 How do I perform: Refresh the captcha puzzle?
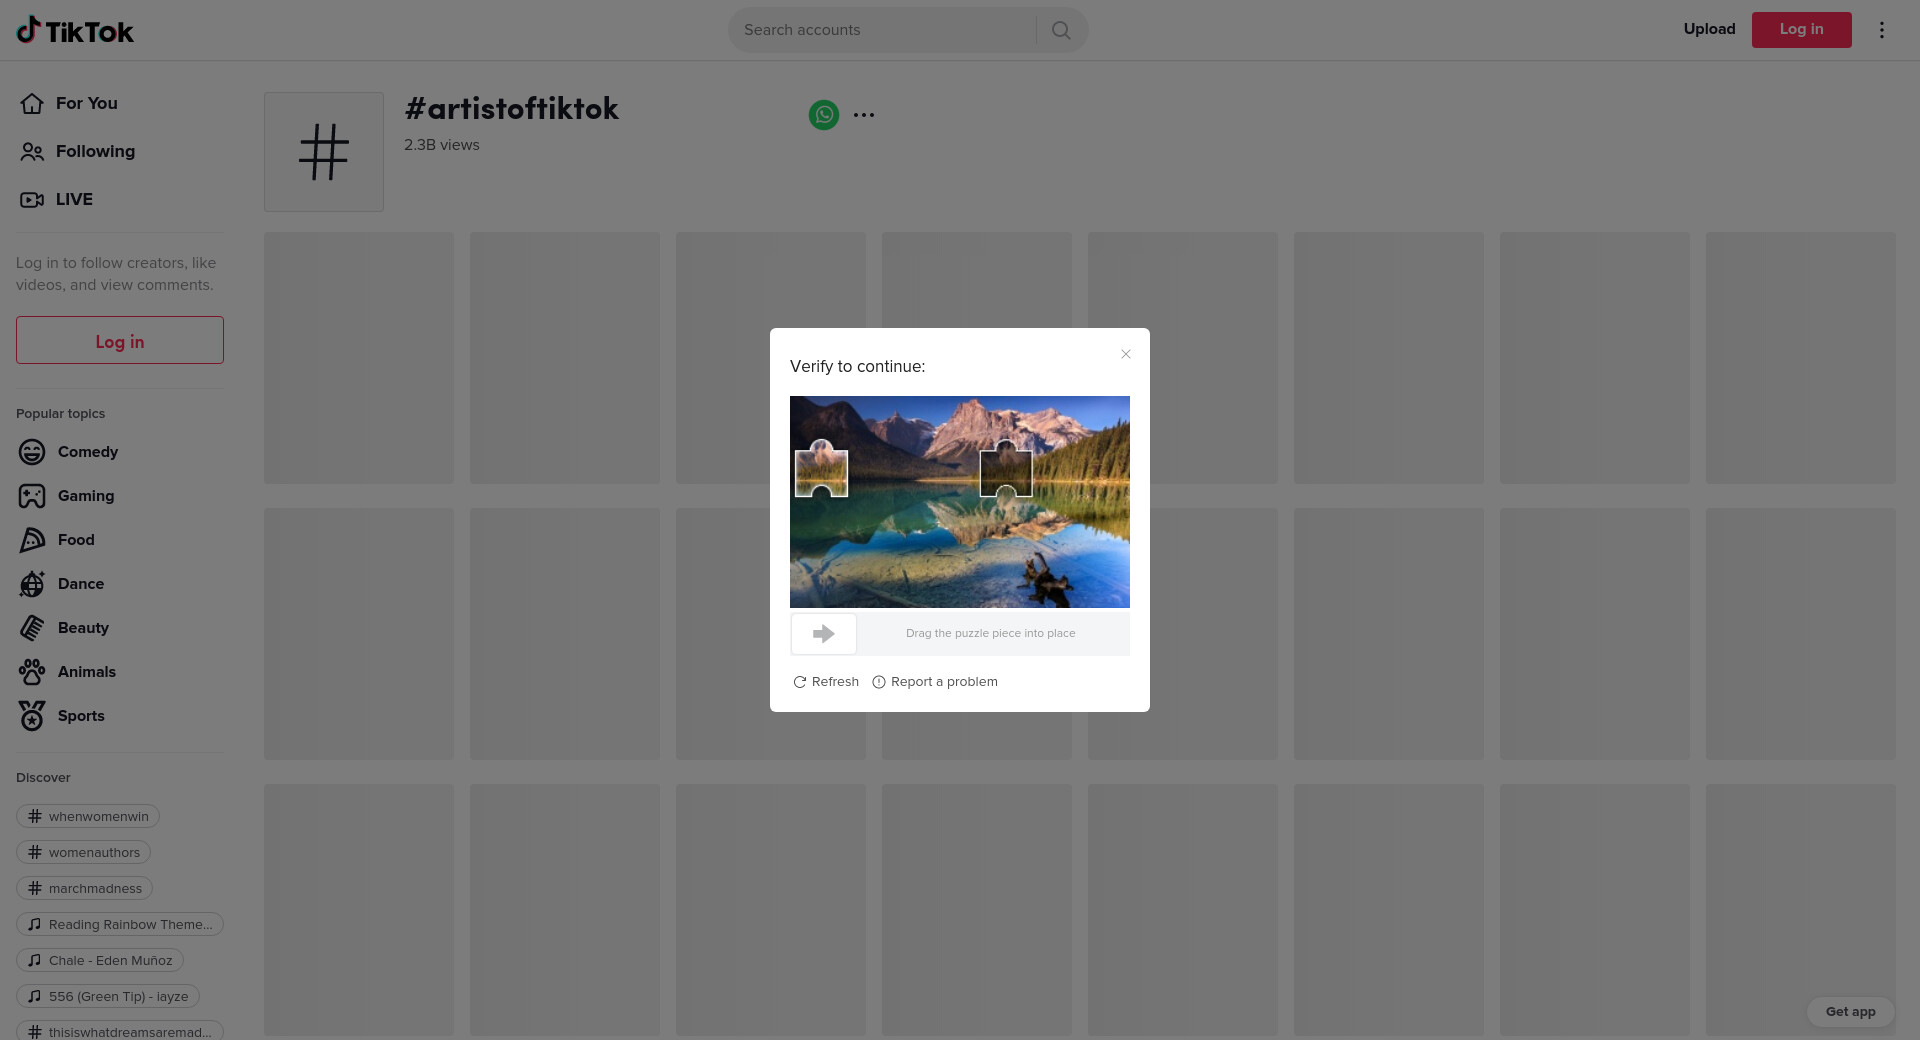click(826, 682)
